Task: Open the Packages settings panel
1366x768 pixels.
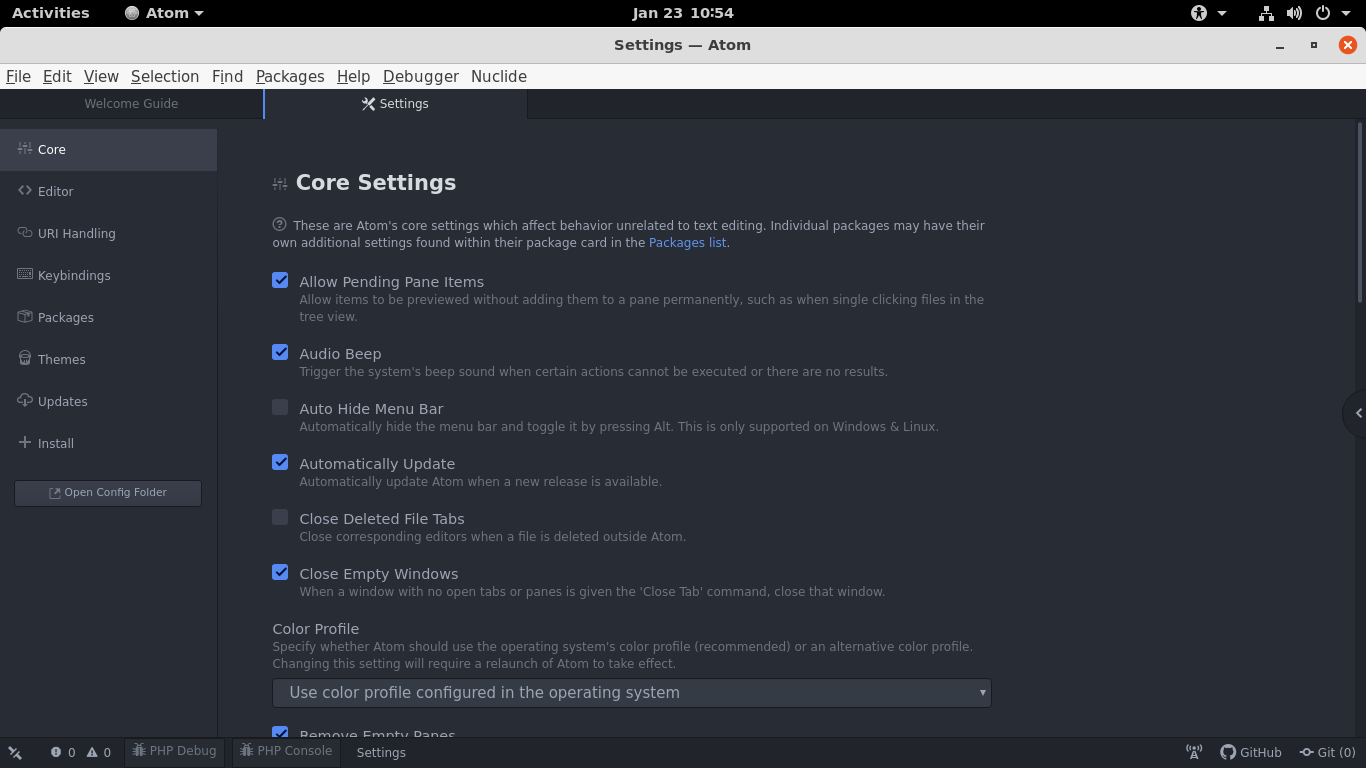Action: coord(108,317)
